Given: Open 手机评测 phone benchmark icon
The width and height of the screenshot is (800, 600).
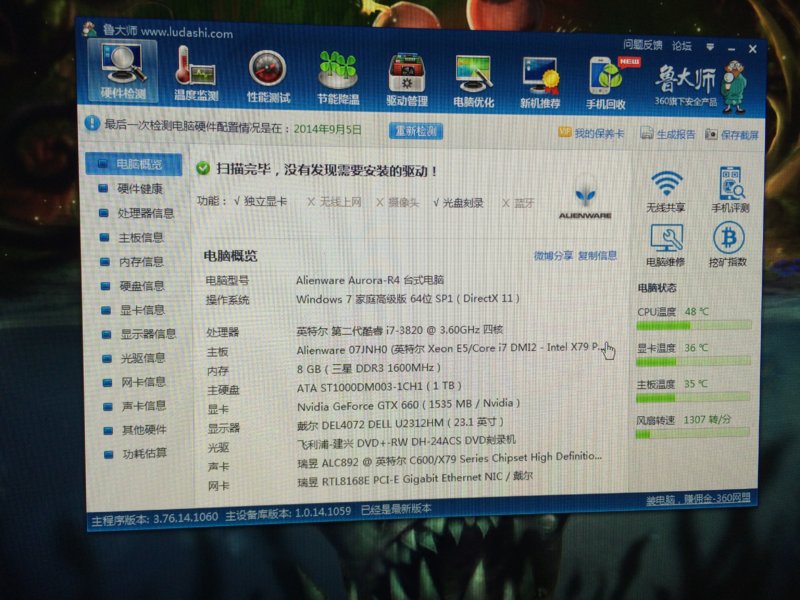Looking at the screenshot, I should [730, 189].
